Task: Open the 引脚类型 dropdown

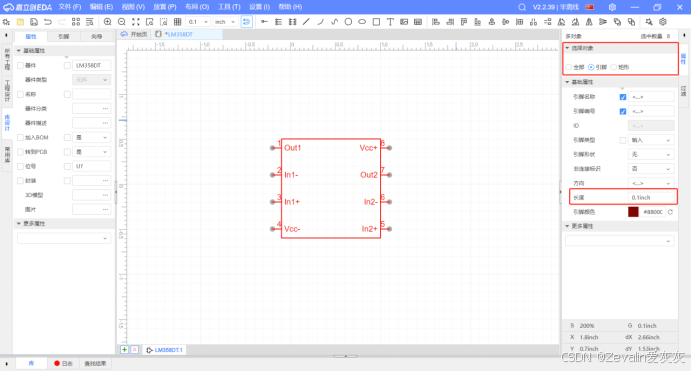Action: coord(651,140)
